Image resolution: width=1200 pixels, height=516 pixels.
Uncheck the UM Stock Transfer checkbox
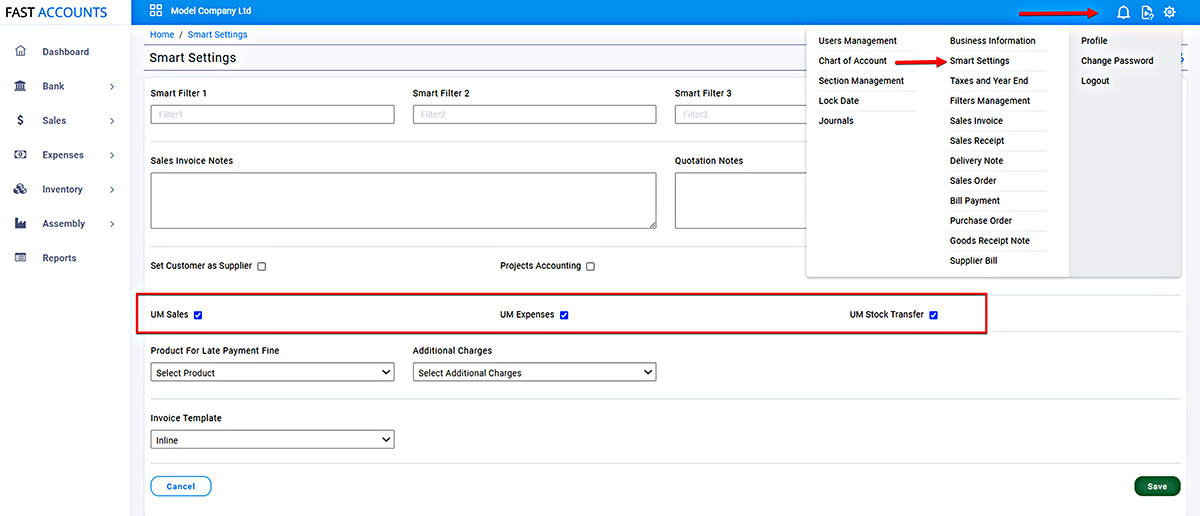pos(933,315)
